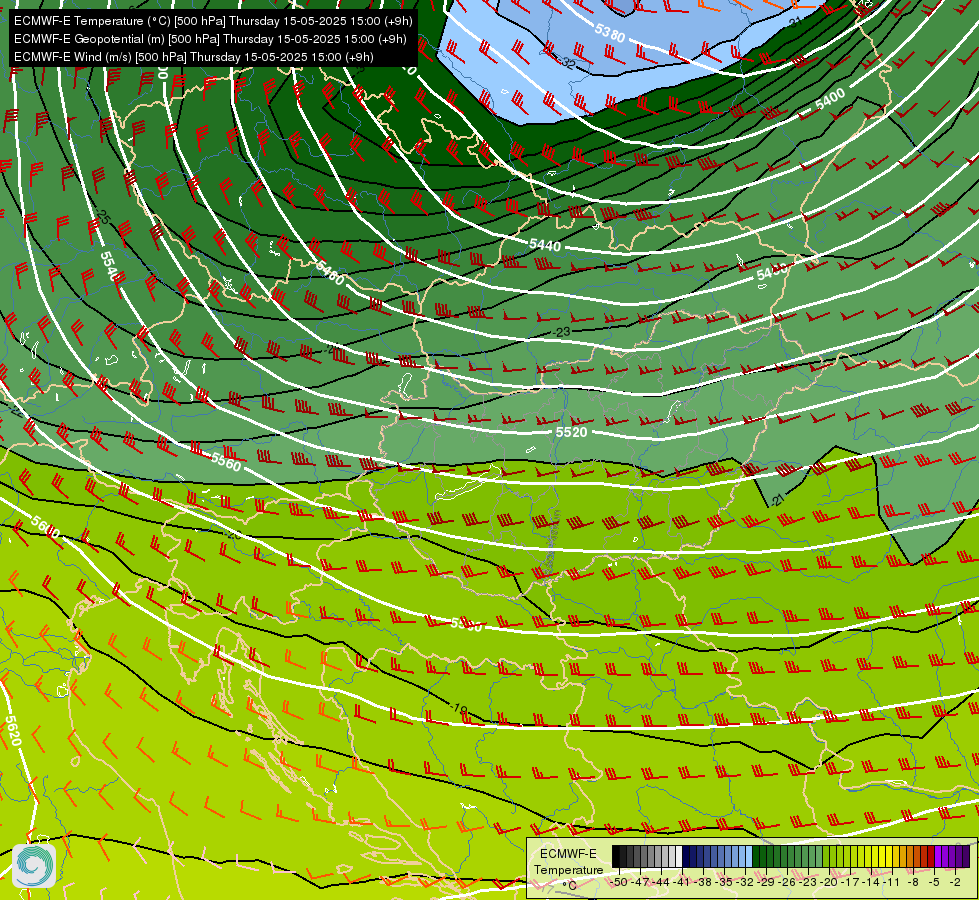Click the -14 tick label in color scale

(871, 882)
